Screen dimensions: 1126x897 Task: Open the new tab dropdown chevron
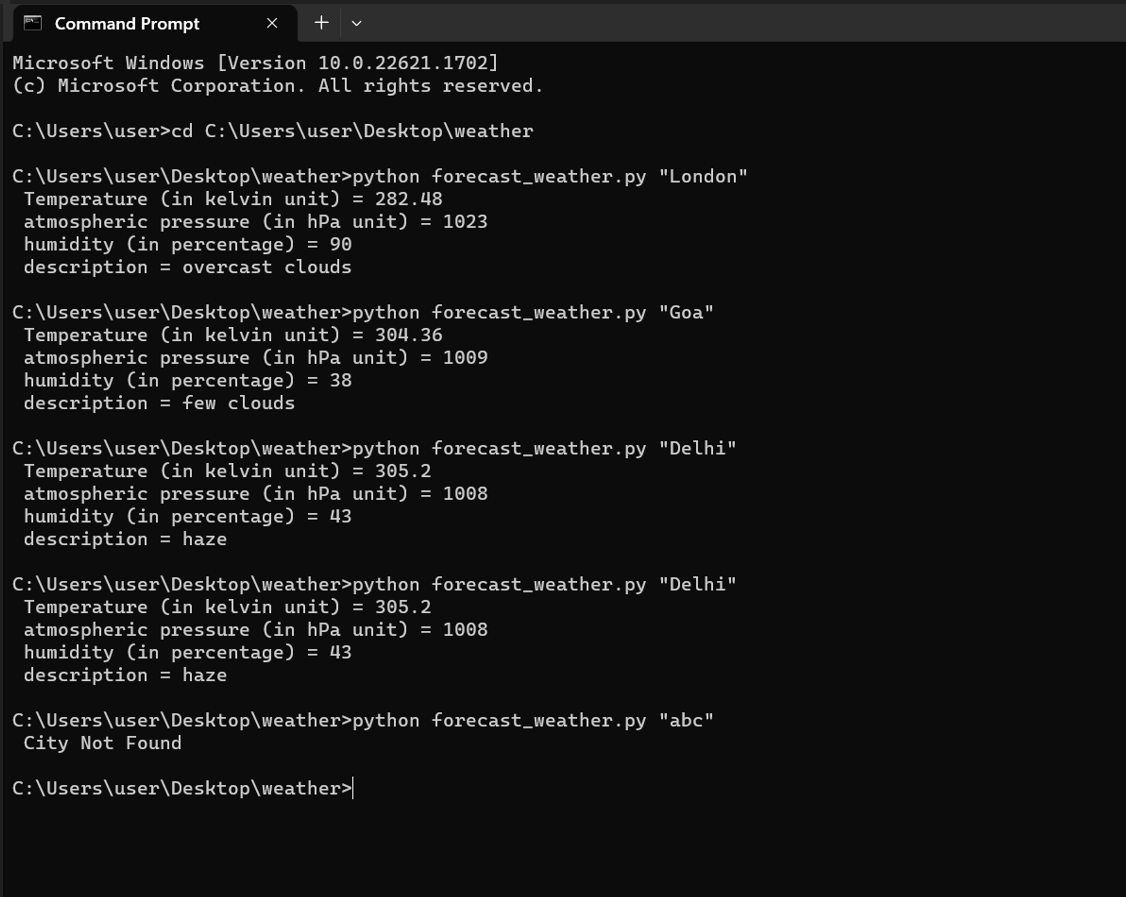pyautogui.click(x=356, y=22)
